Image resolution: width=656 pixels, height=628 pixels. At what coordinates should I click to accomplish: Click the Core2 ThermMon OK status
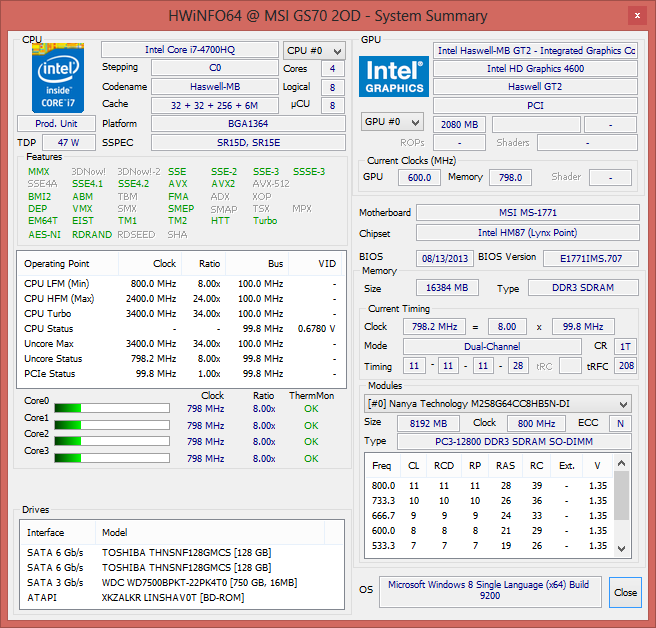[311, 442]
